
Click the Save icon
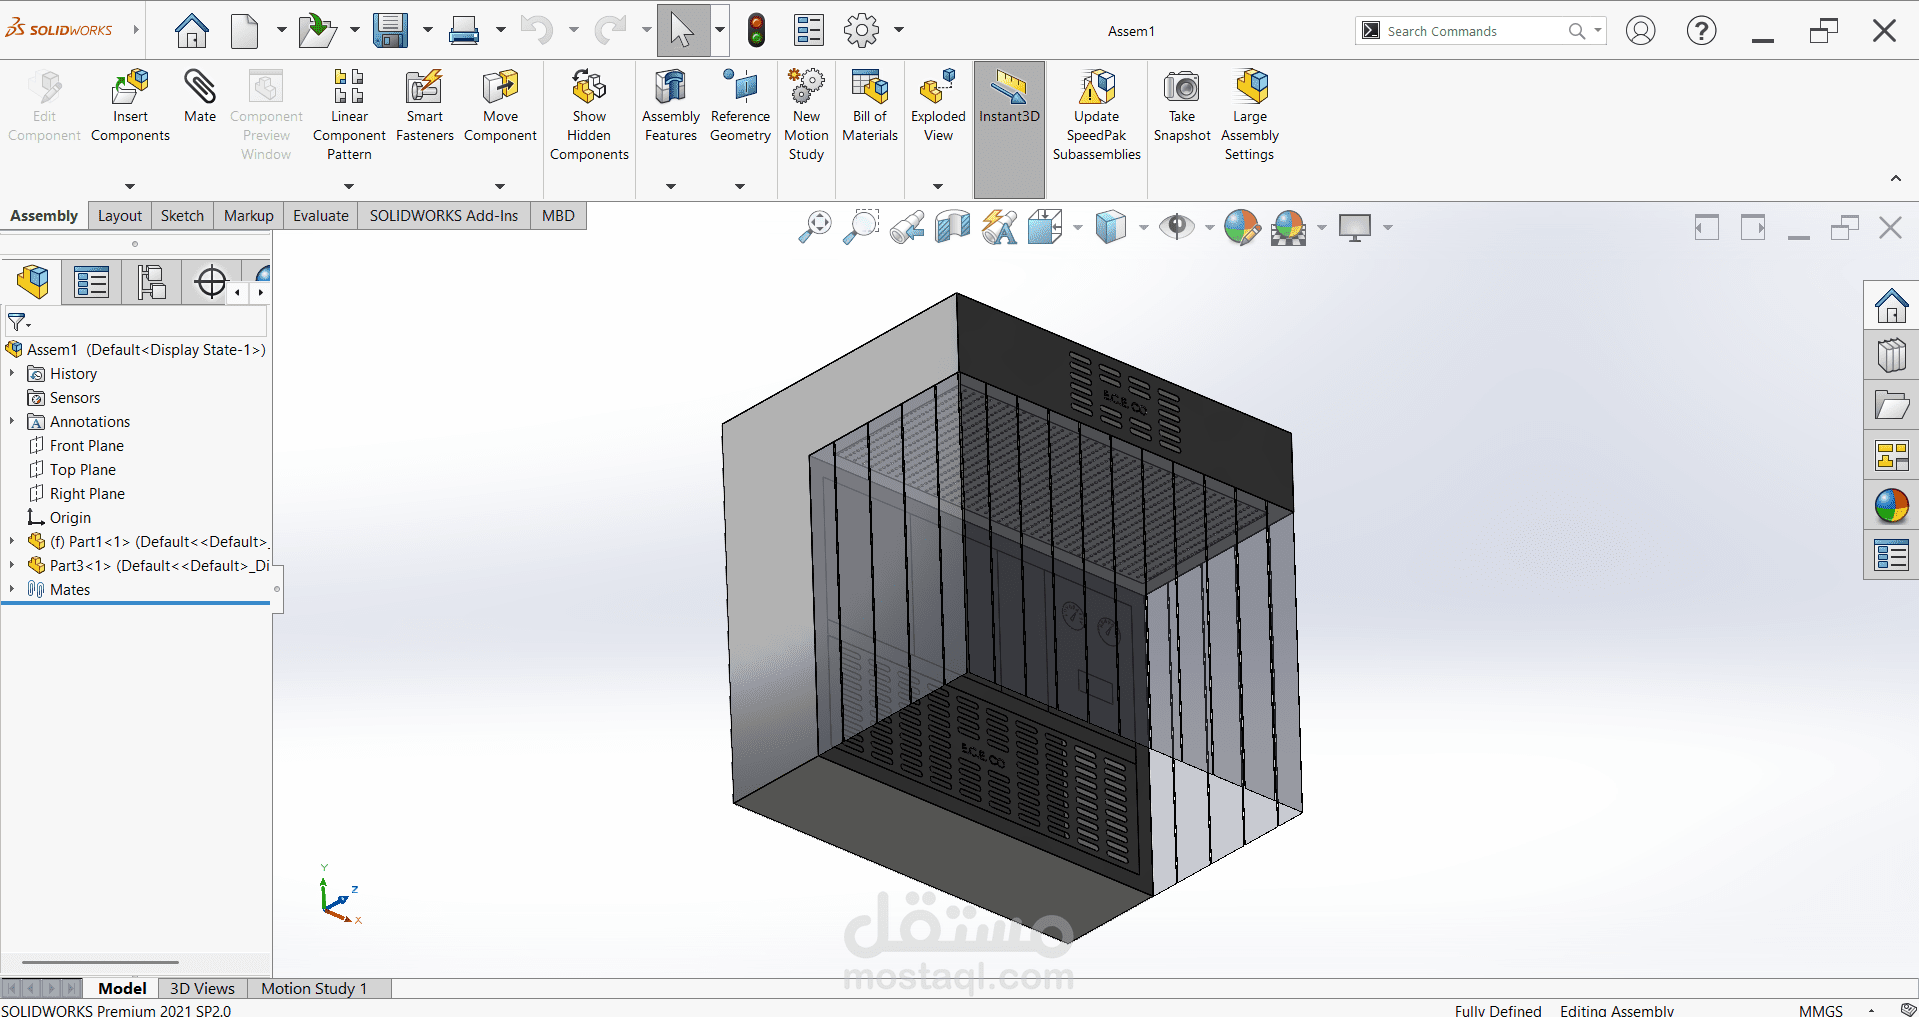point(390,31)
